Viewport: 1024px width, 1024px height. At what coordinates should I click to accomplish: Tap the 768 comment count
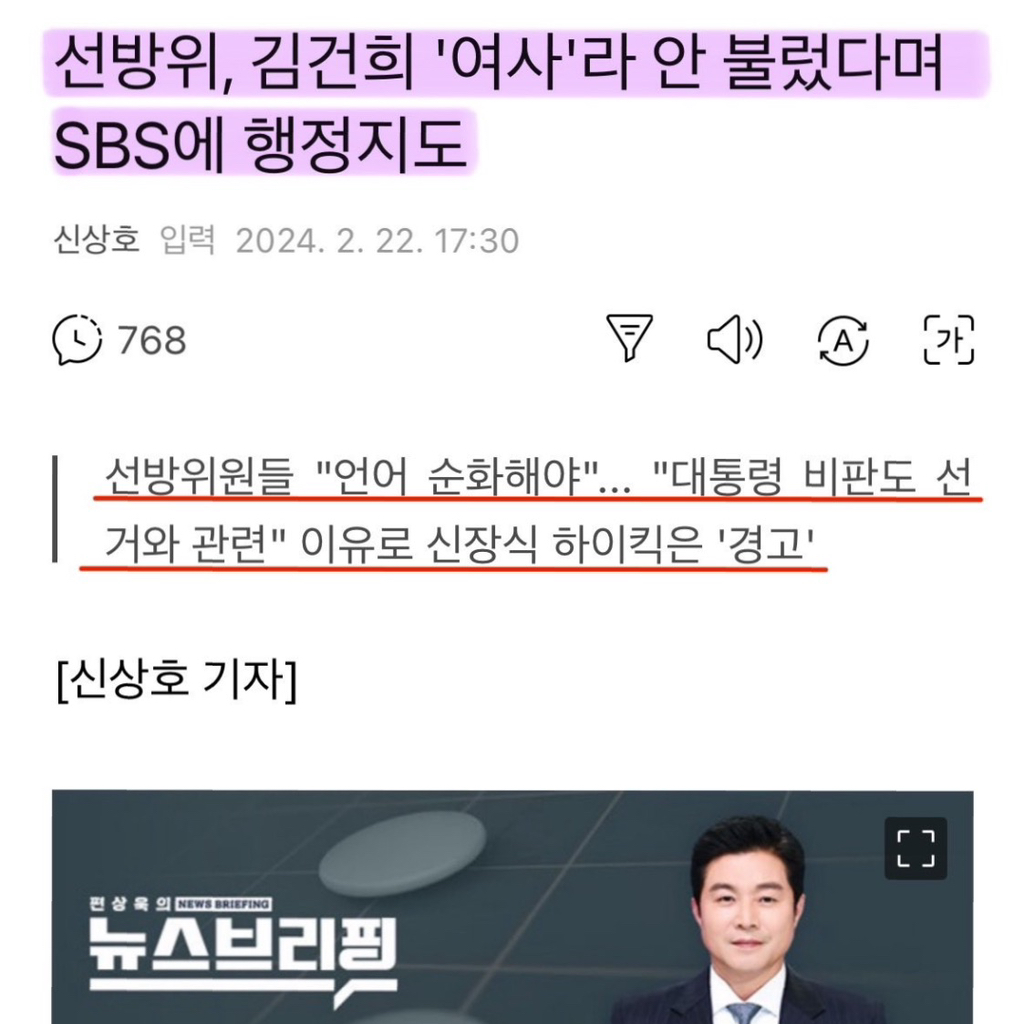tap(152, 341)
